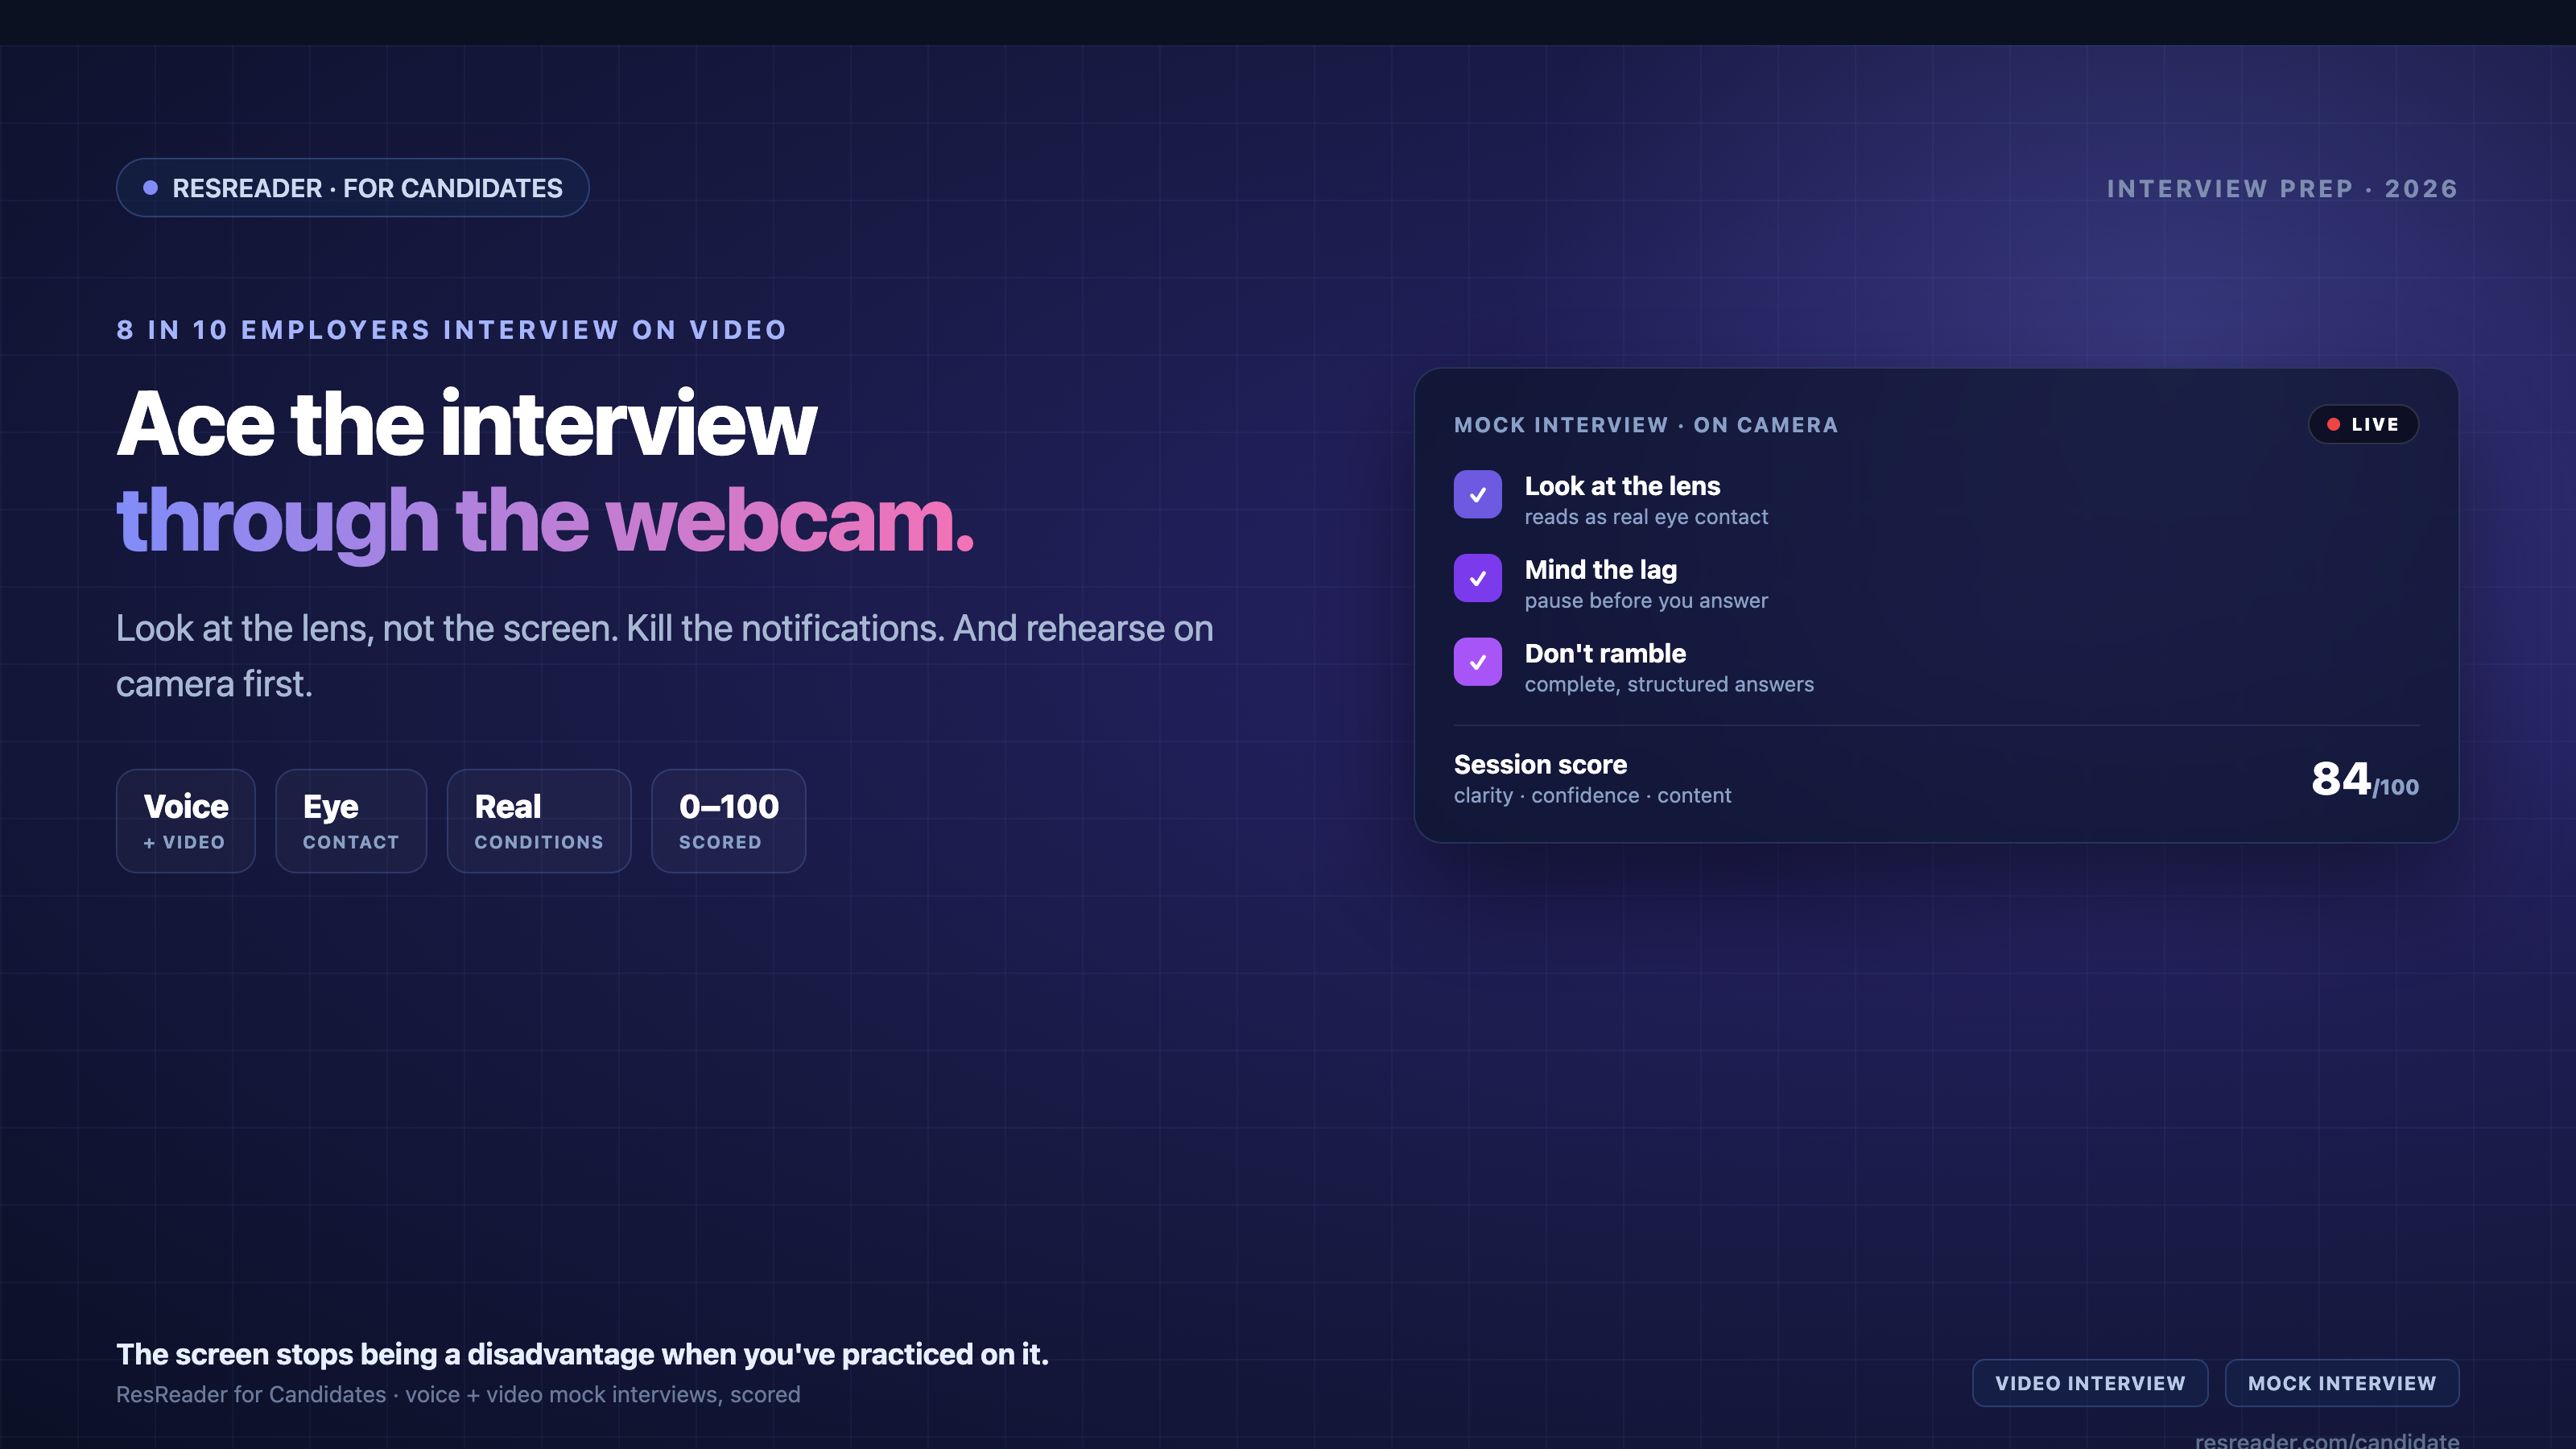2576x1449 pixels.
Task: Click the RESREADER · FOR CANDIDATES badge
Action: 352,187
